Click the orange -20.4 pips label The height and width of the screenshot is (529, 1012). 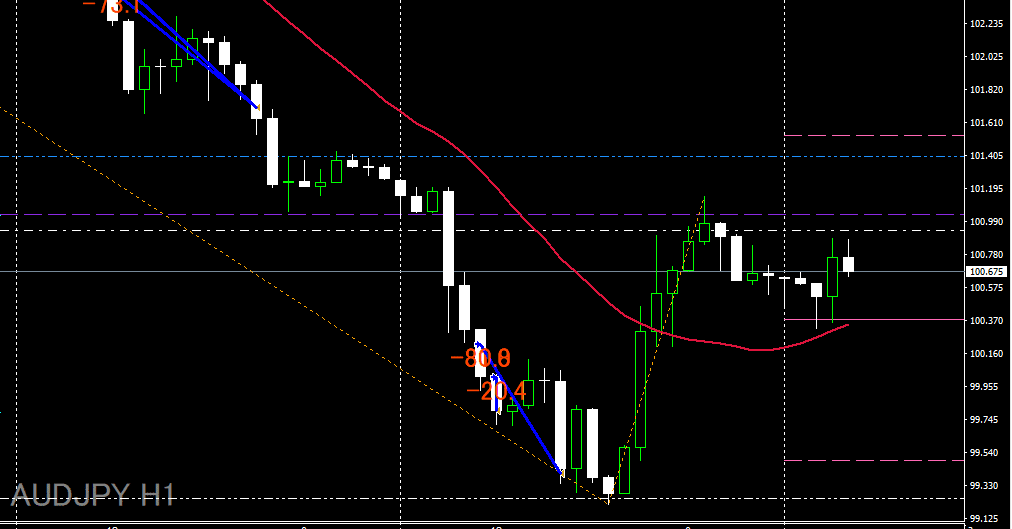pos(496,390)
